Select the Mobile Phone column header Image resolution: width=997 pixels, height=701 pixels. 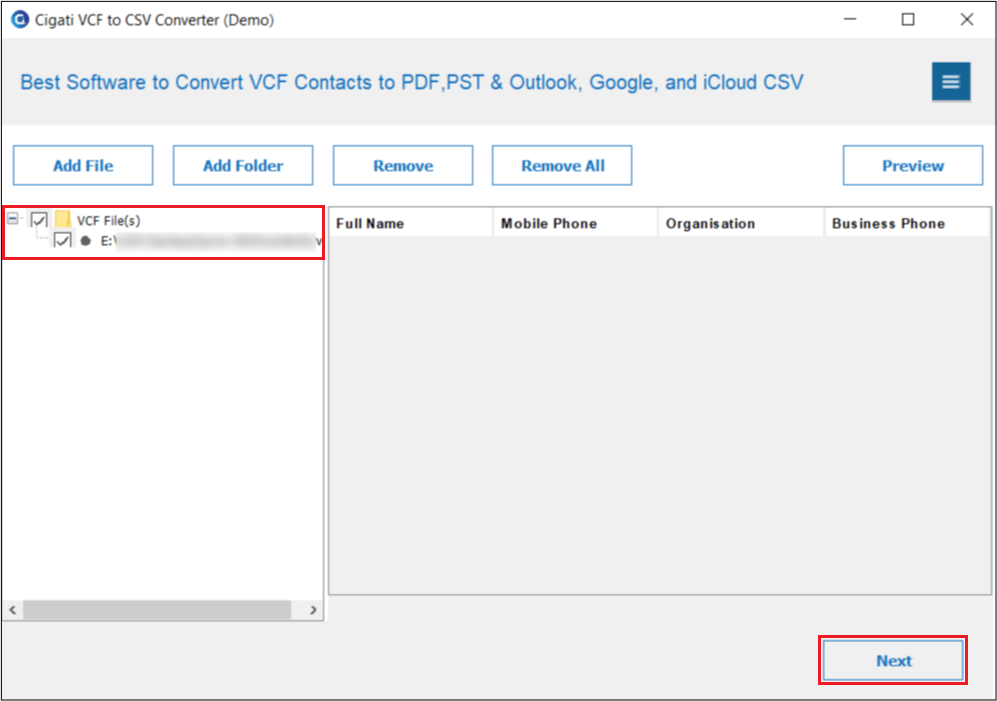pyautogui.click(x=575, y=223)
